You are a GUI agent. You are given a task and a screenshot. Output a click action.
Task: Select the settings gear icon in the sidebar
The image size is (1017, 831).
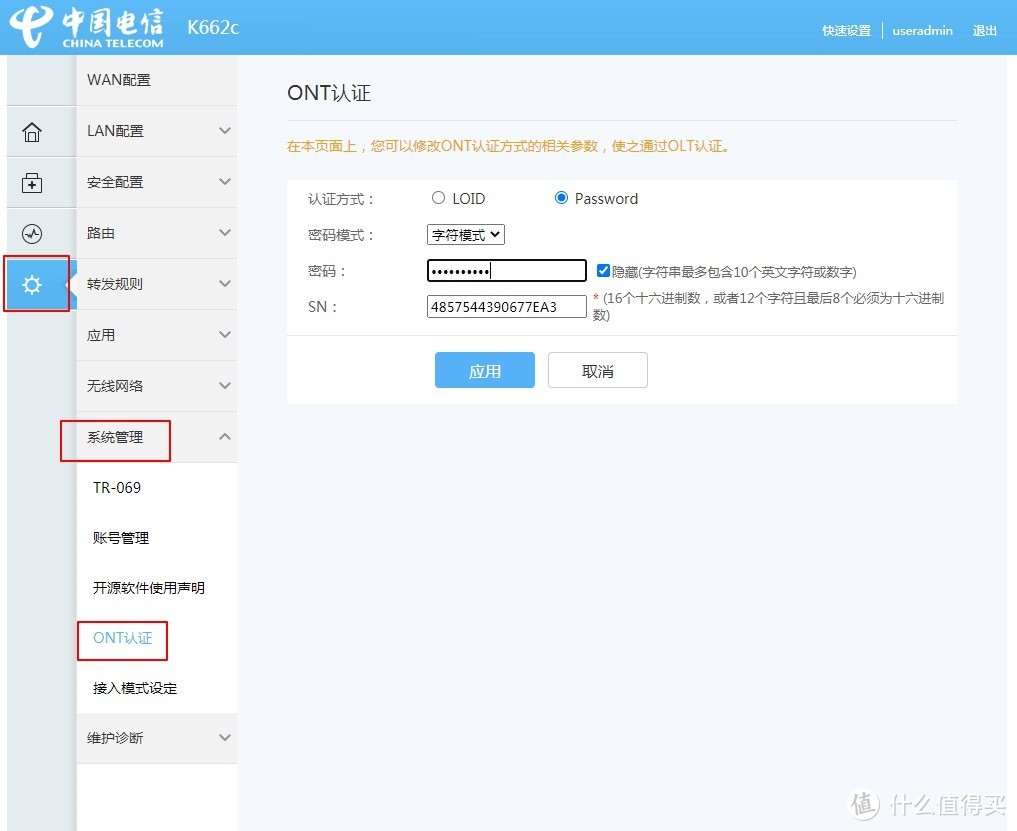tap(33, 284)
